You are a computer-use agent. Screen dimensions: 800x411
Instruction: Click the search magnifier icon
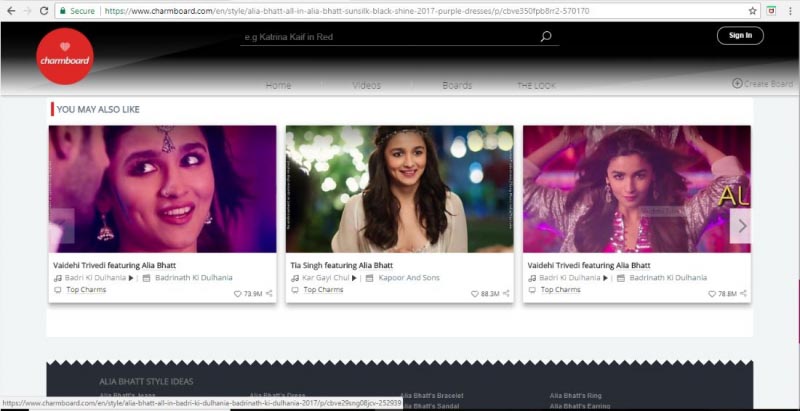(546, 37)
